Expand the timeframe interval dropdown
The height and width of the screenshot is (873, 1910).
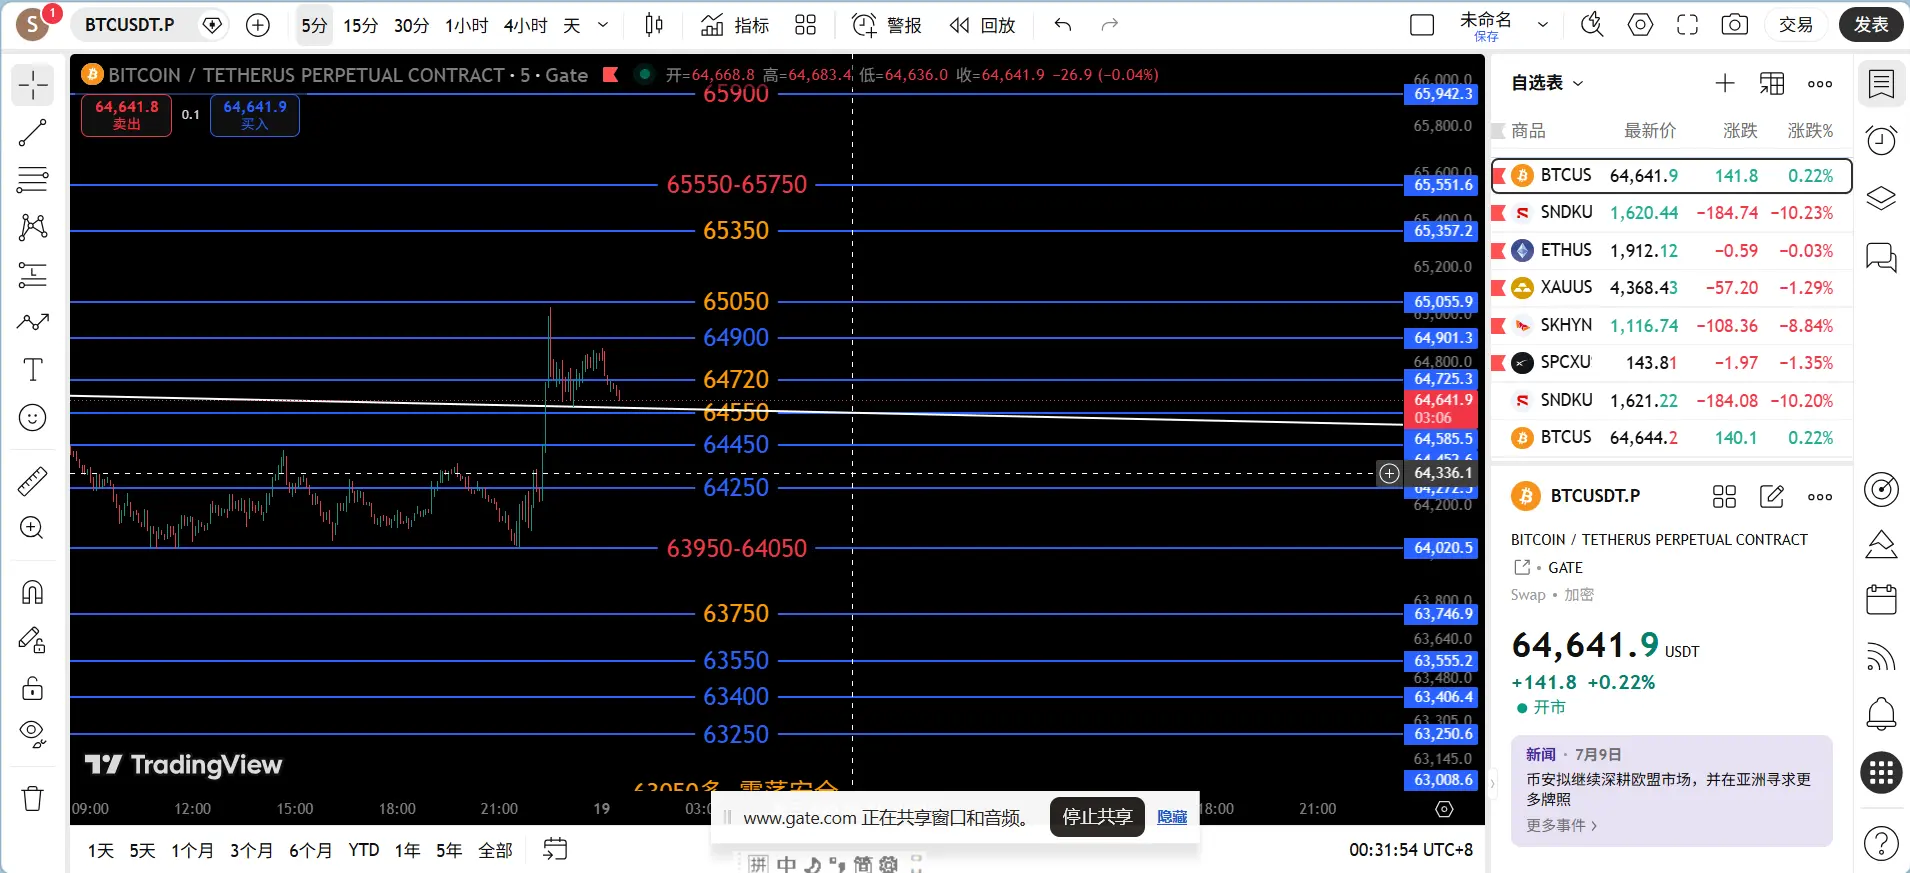tap(603, 25)
